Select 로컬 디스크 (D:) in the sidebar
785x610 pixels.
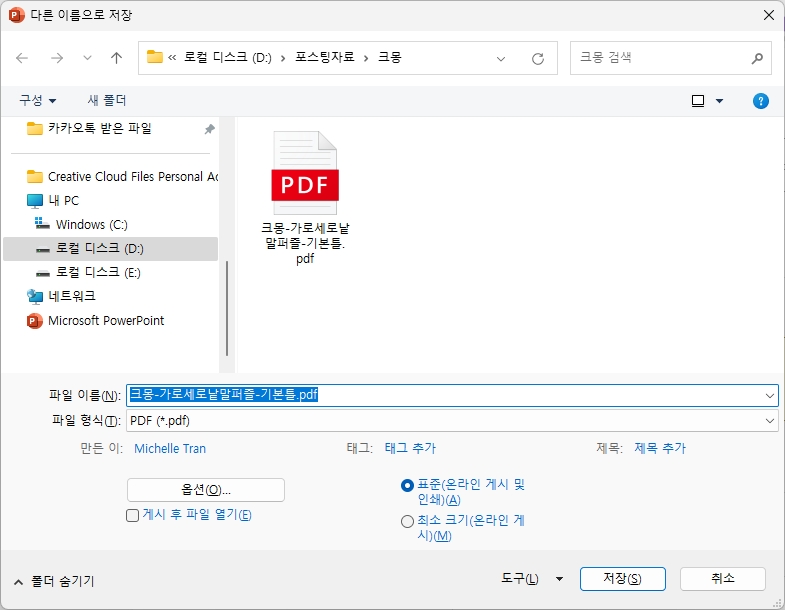[110, 248]
